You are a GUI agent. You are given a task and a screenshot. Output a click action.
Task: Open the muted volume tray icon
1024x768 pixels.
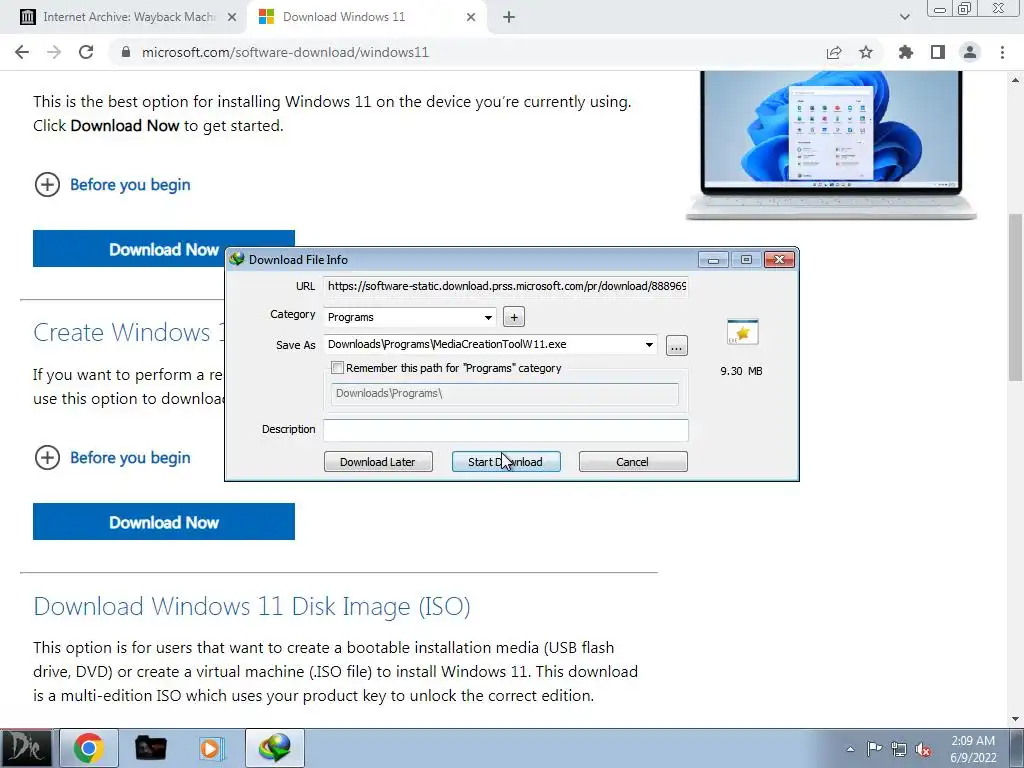click(x=923, y=750)
